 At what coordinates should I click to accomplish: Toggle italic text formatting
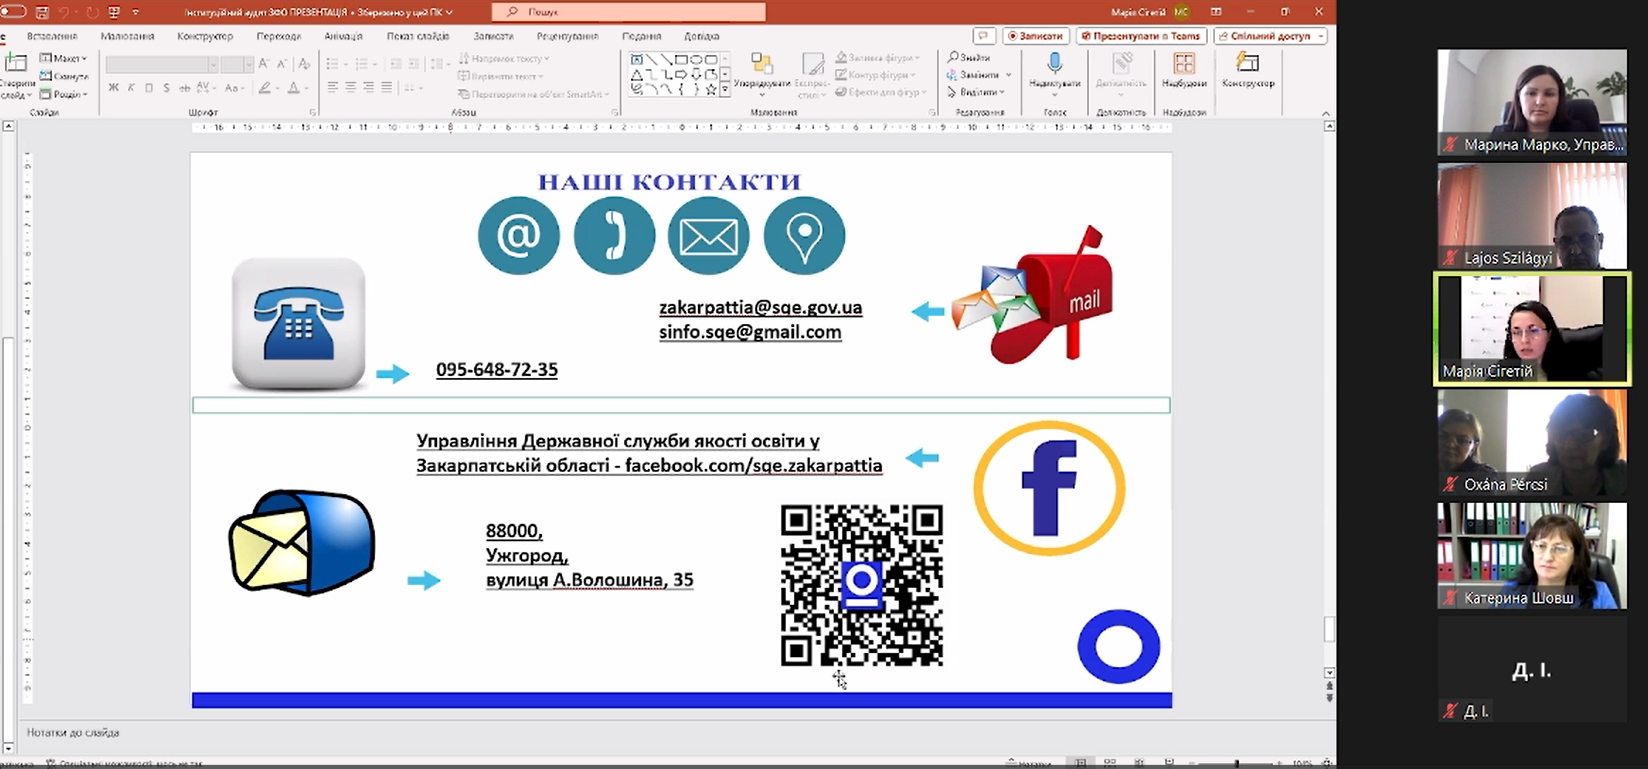(131, 88)
